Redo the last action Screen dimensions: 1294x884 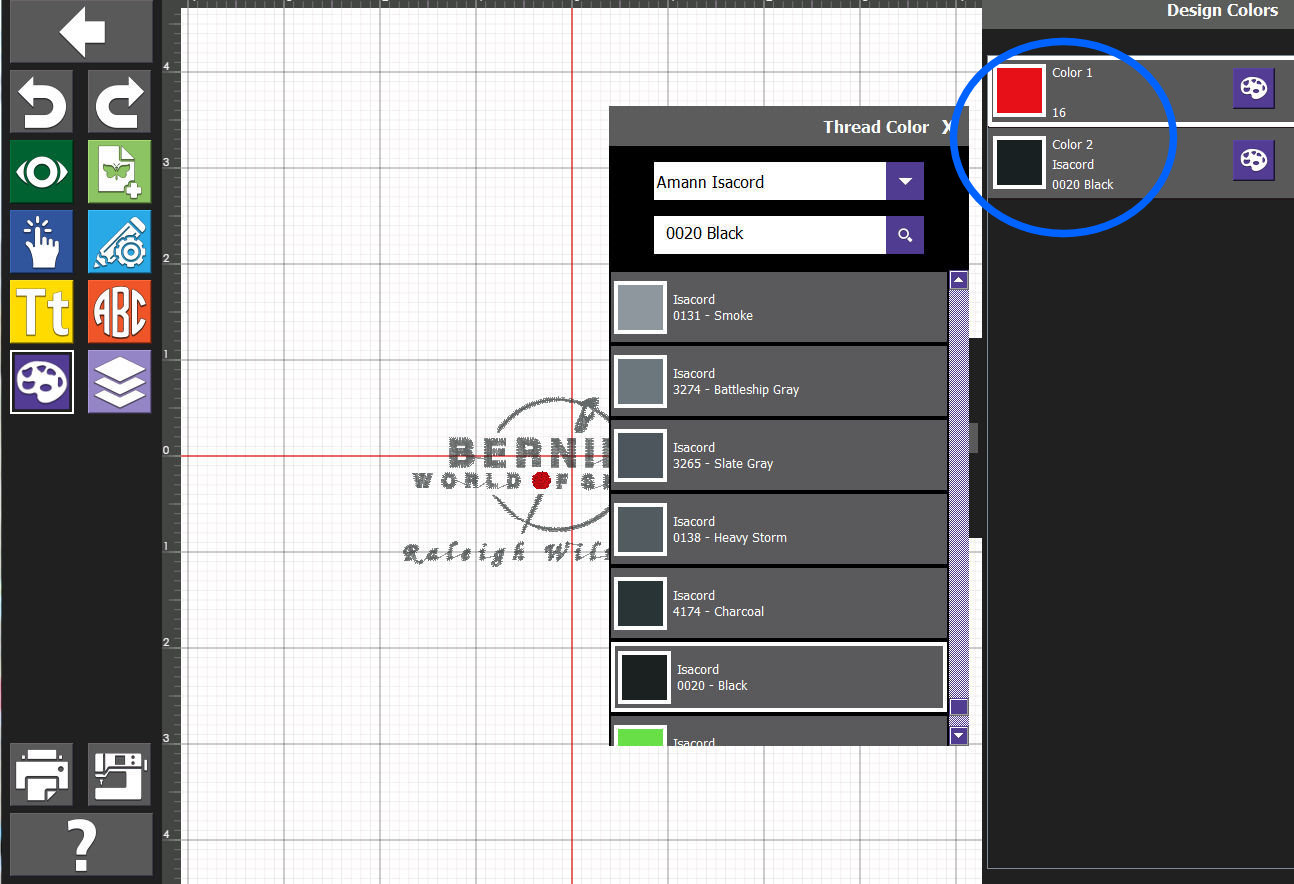119,101
